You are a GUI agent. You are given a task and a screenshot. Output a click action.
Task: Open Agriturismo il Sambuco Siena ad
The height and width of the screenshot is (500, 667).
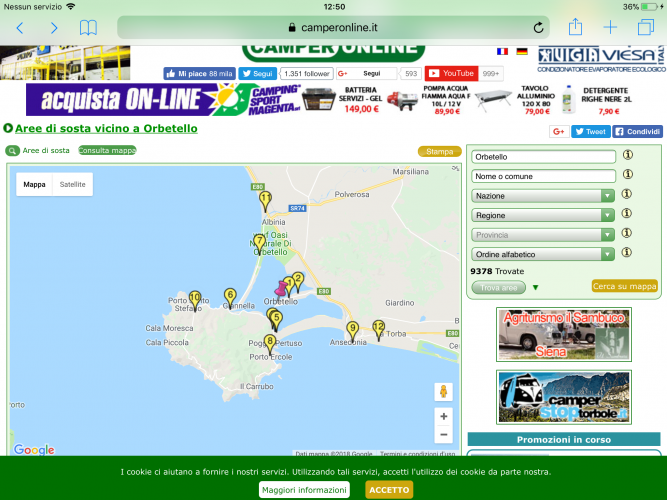pos(564,334)
